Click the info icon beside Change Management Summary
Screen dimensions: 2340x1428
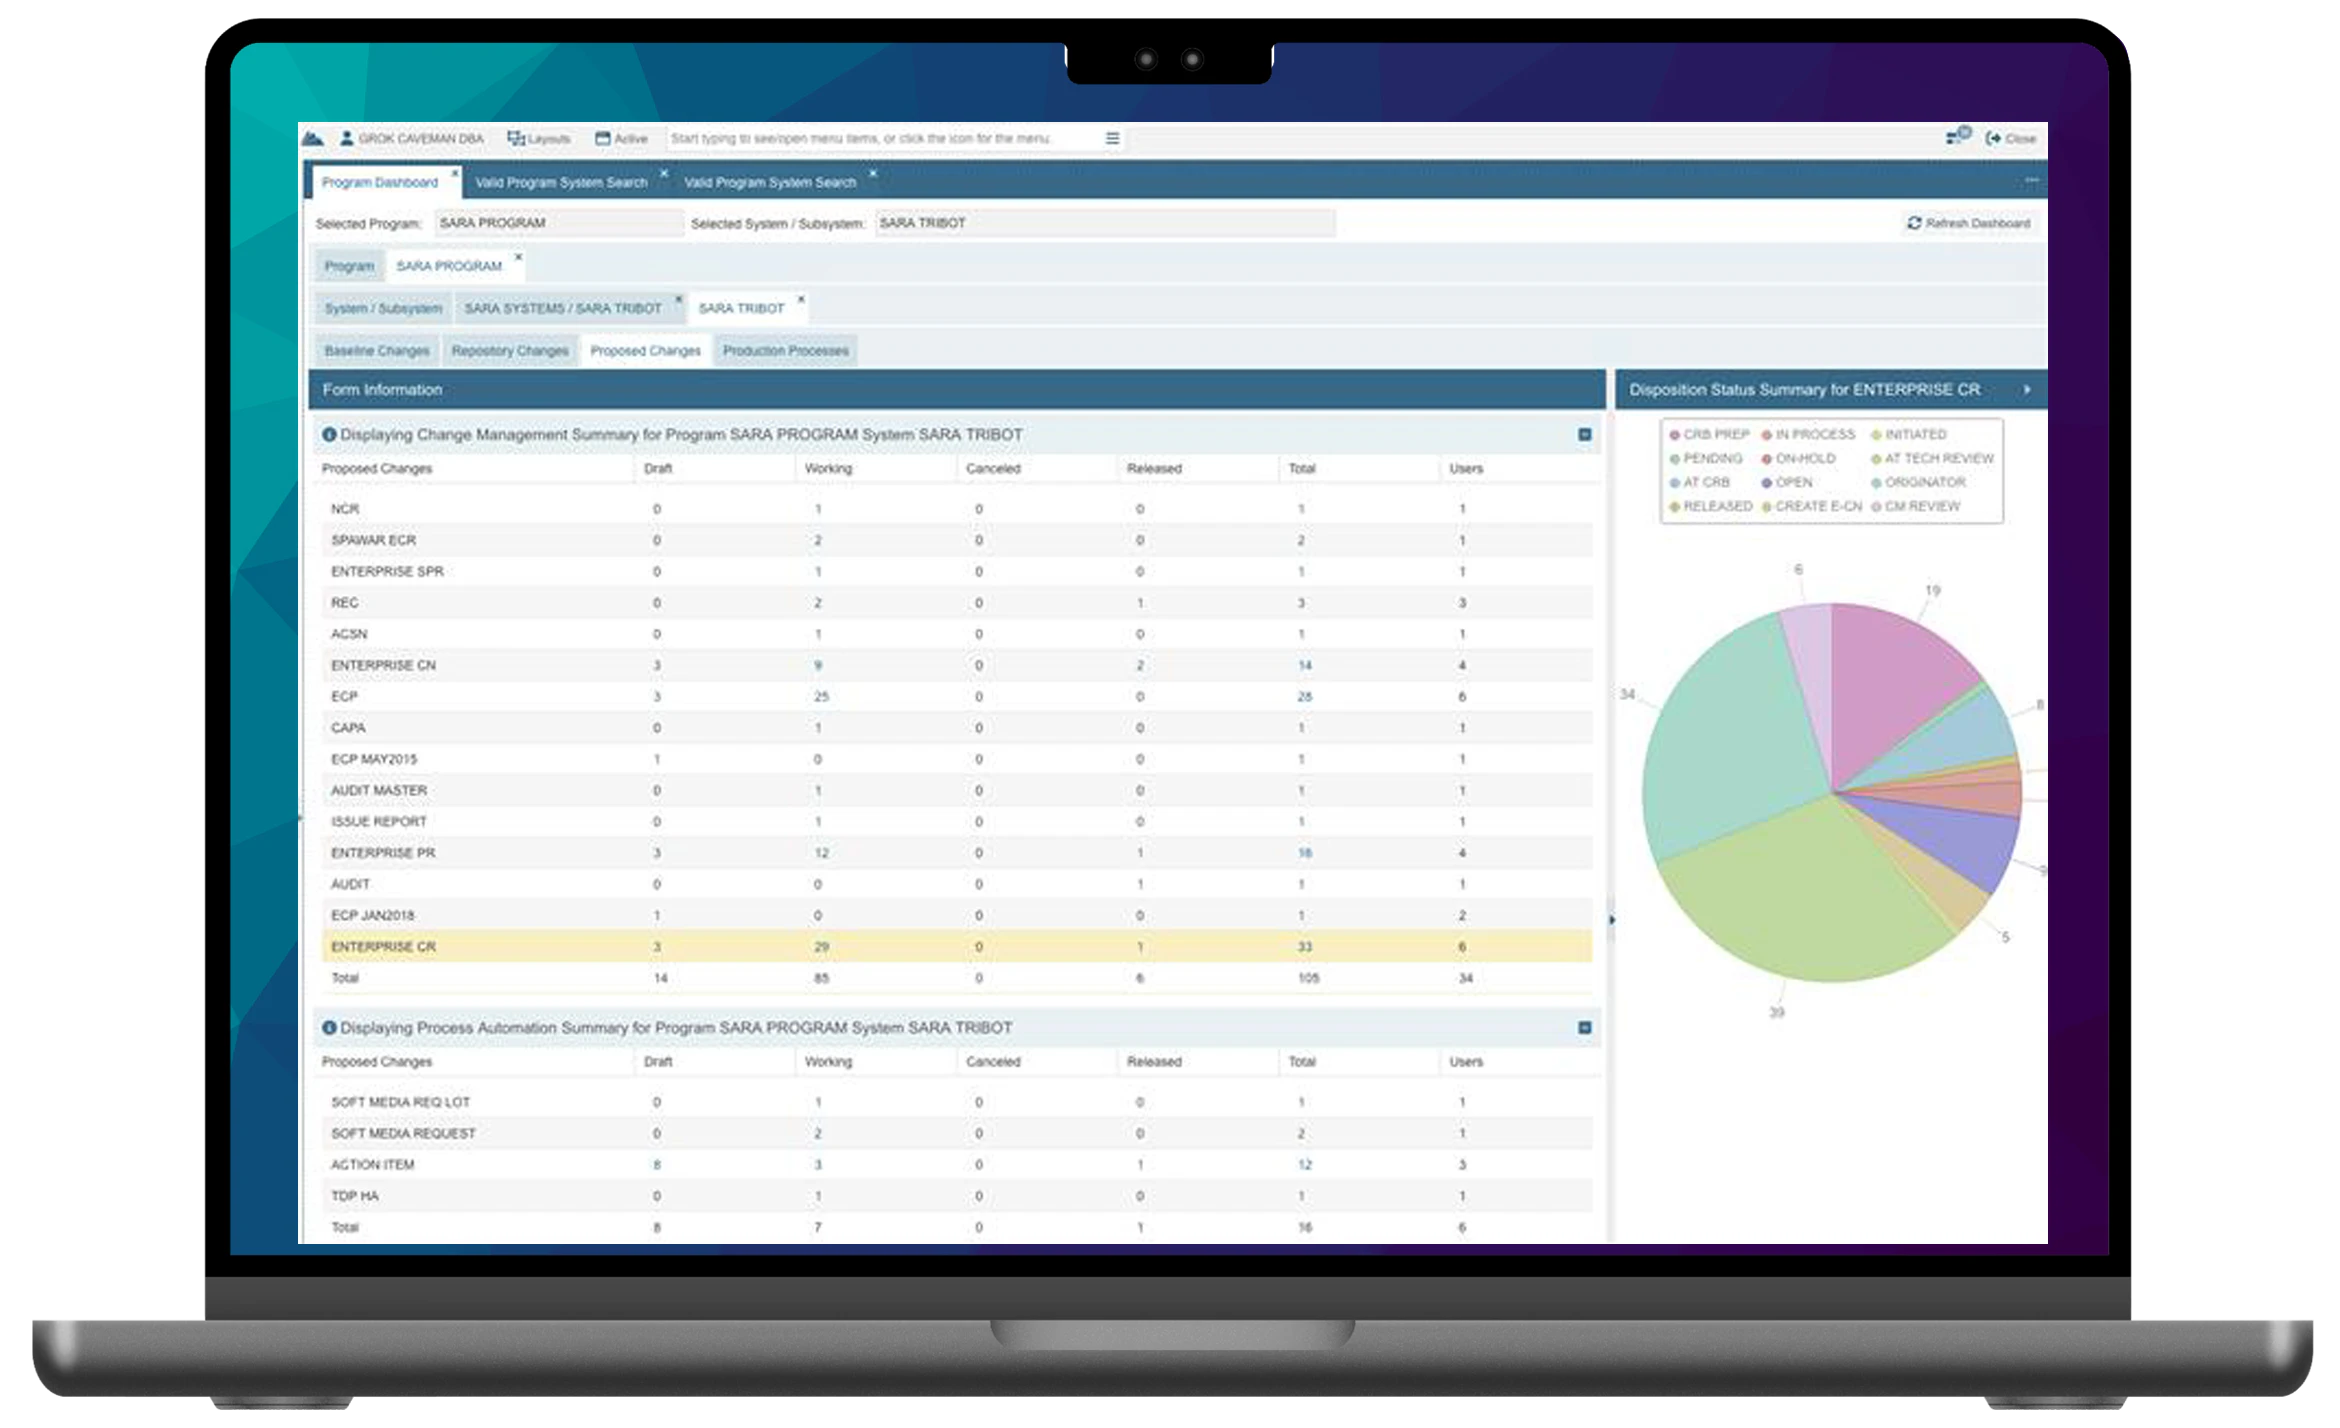(x=330, y=435)
